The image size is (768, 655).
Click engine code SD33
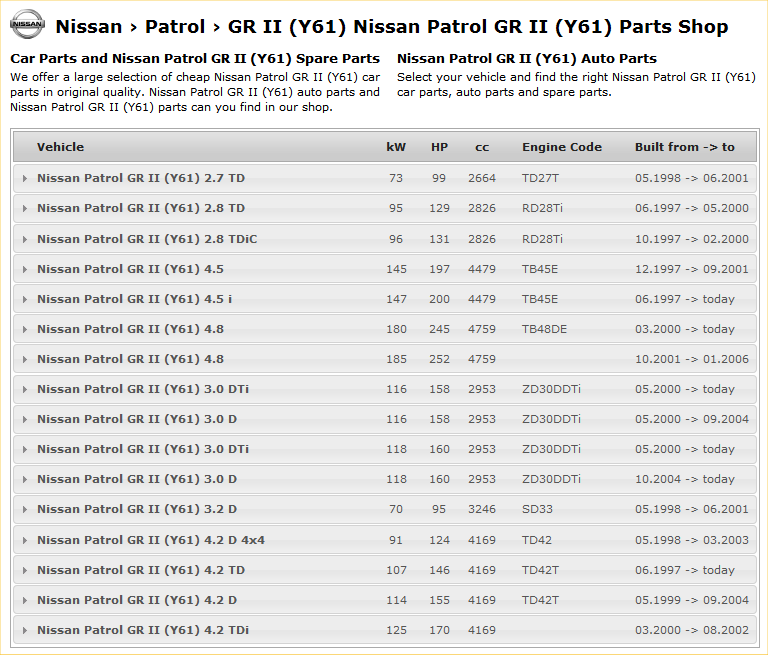pyautogui.click(x=537, y=509)
